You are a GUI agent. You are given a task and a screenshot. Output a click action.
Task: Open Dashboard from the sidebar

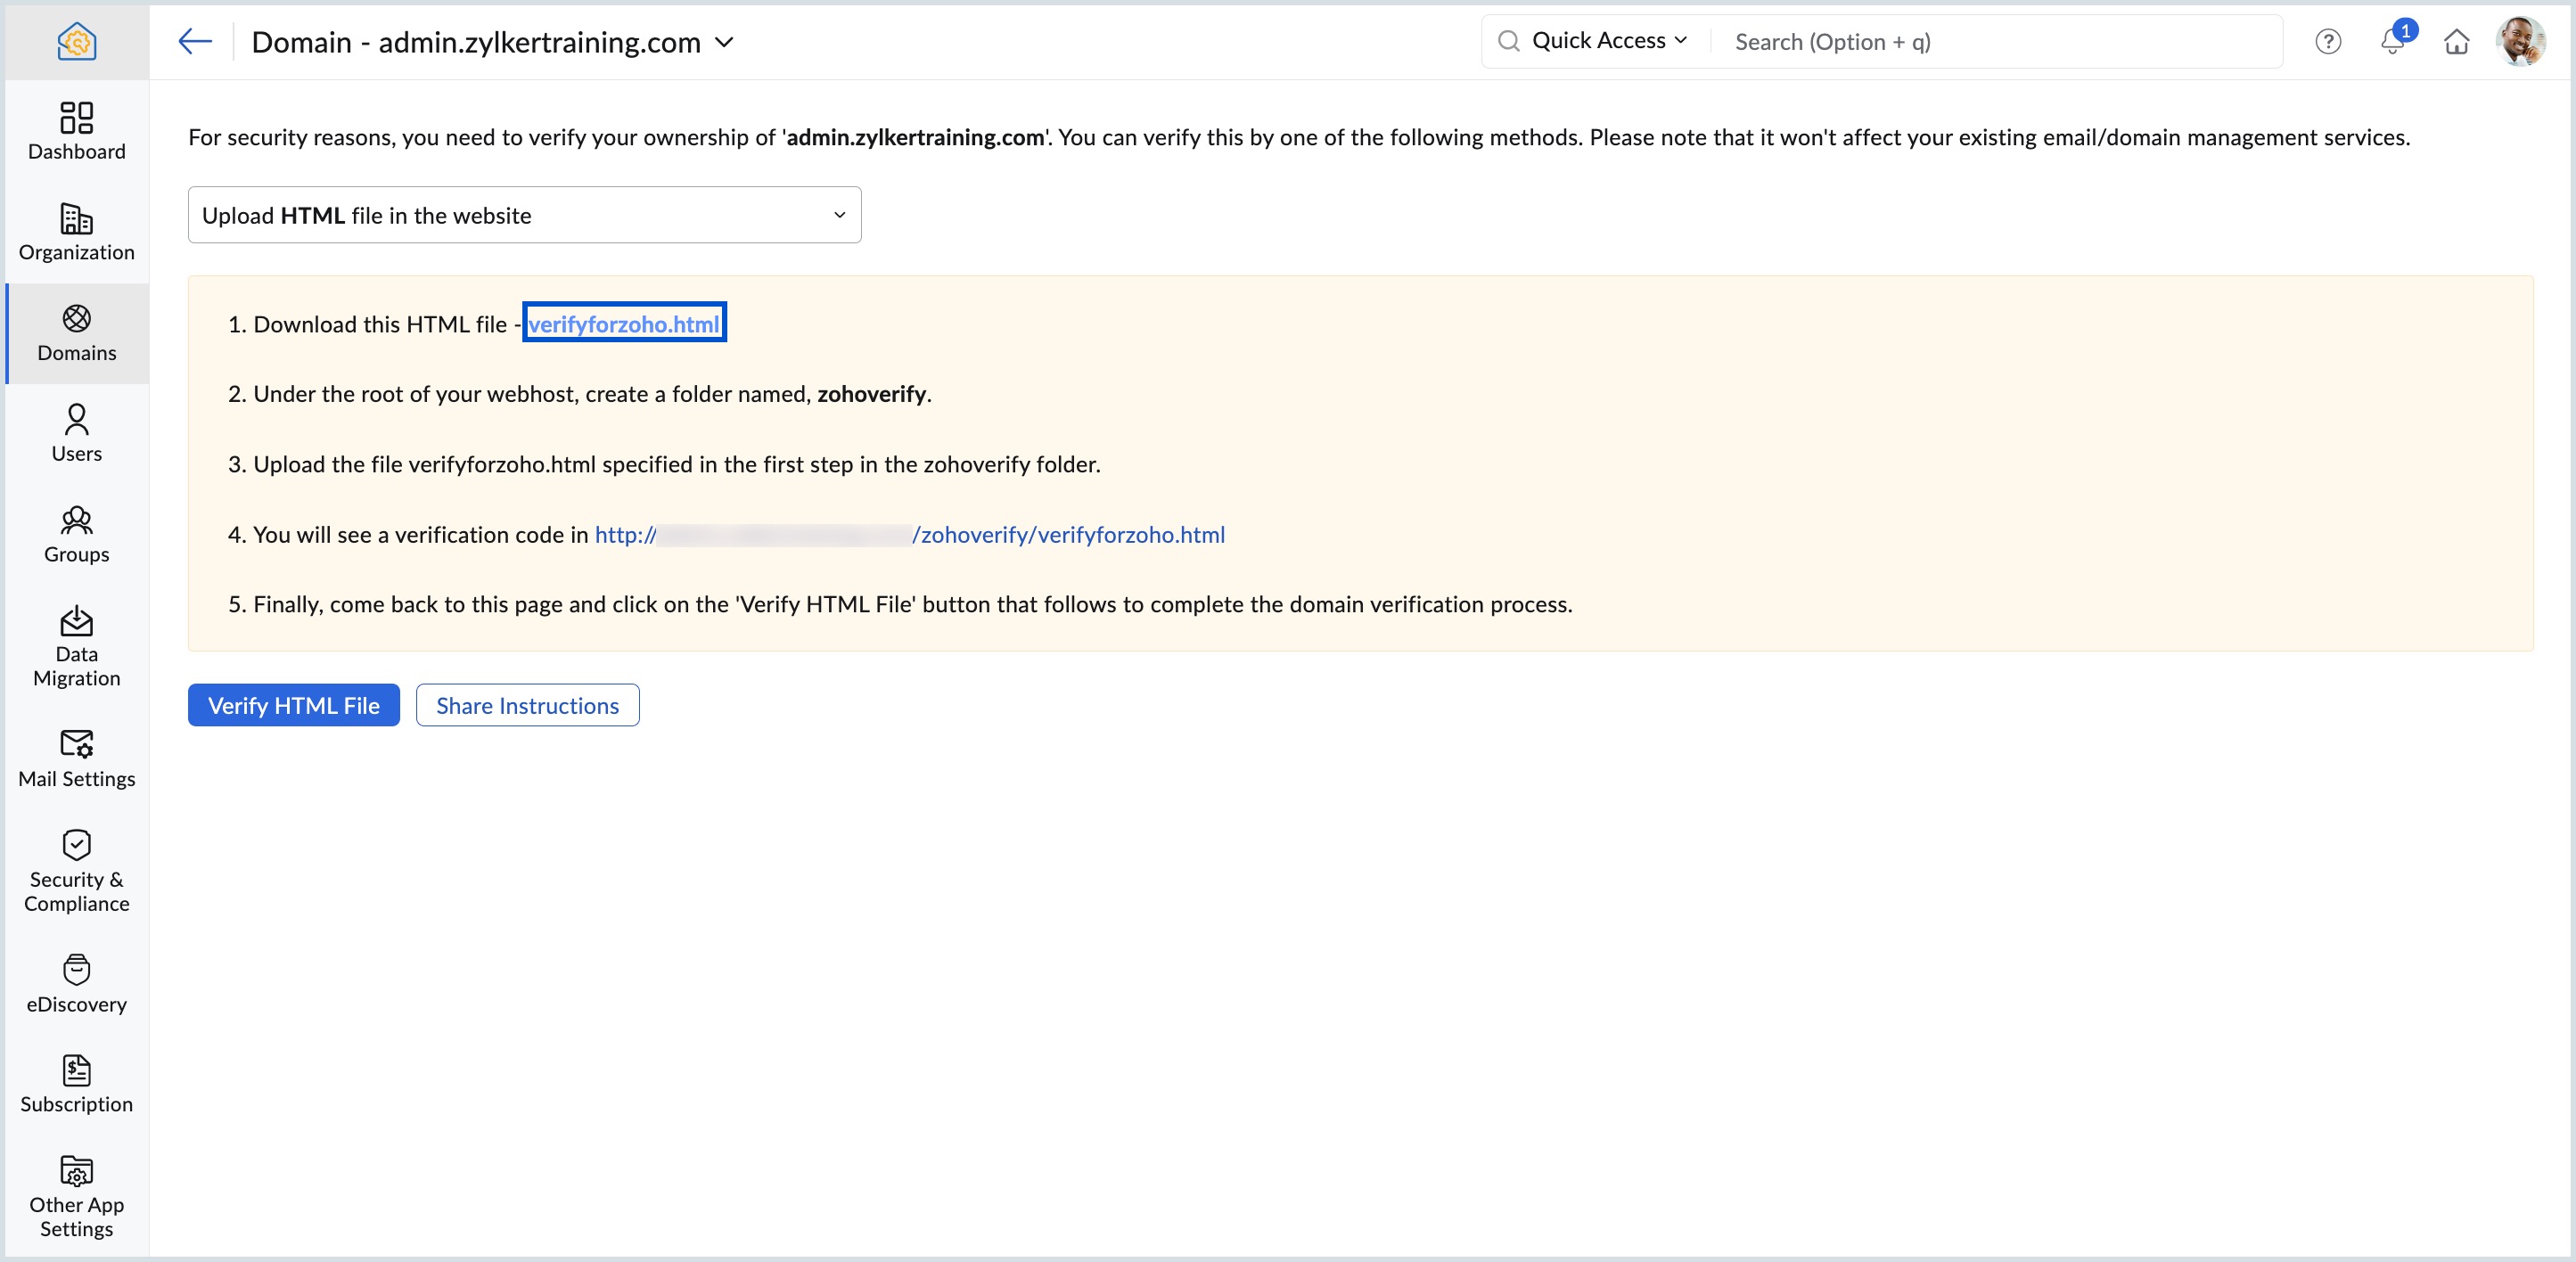pyautogui.click(x=77, y=130)
